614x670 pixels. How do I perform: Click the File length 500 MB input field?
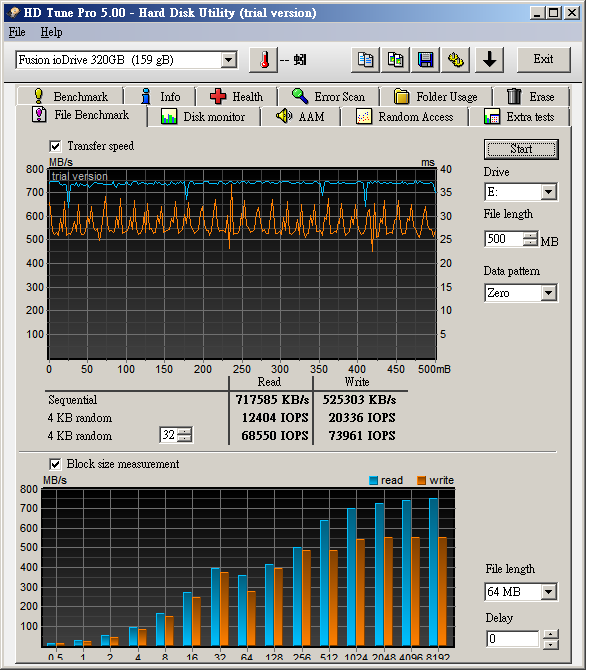click(x=504, y=238)
